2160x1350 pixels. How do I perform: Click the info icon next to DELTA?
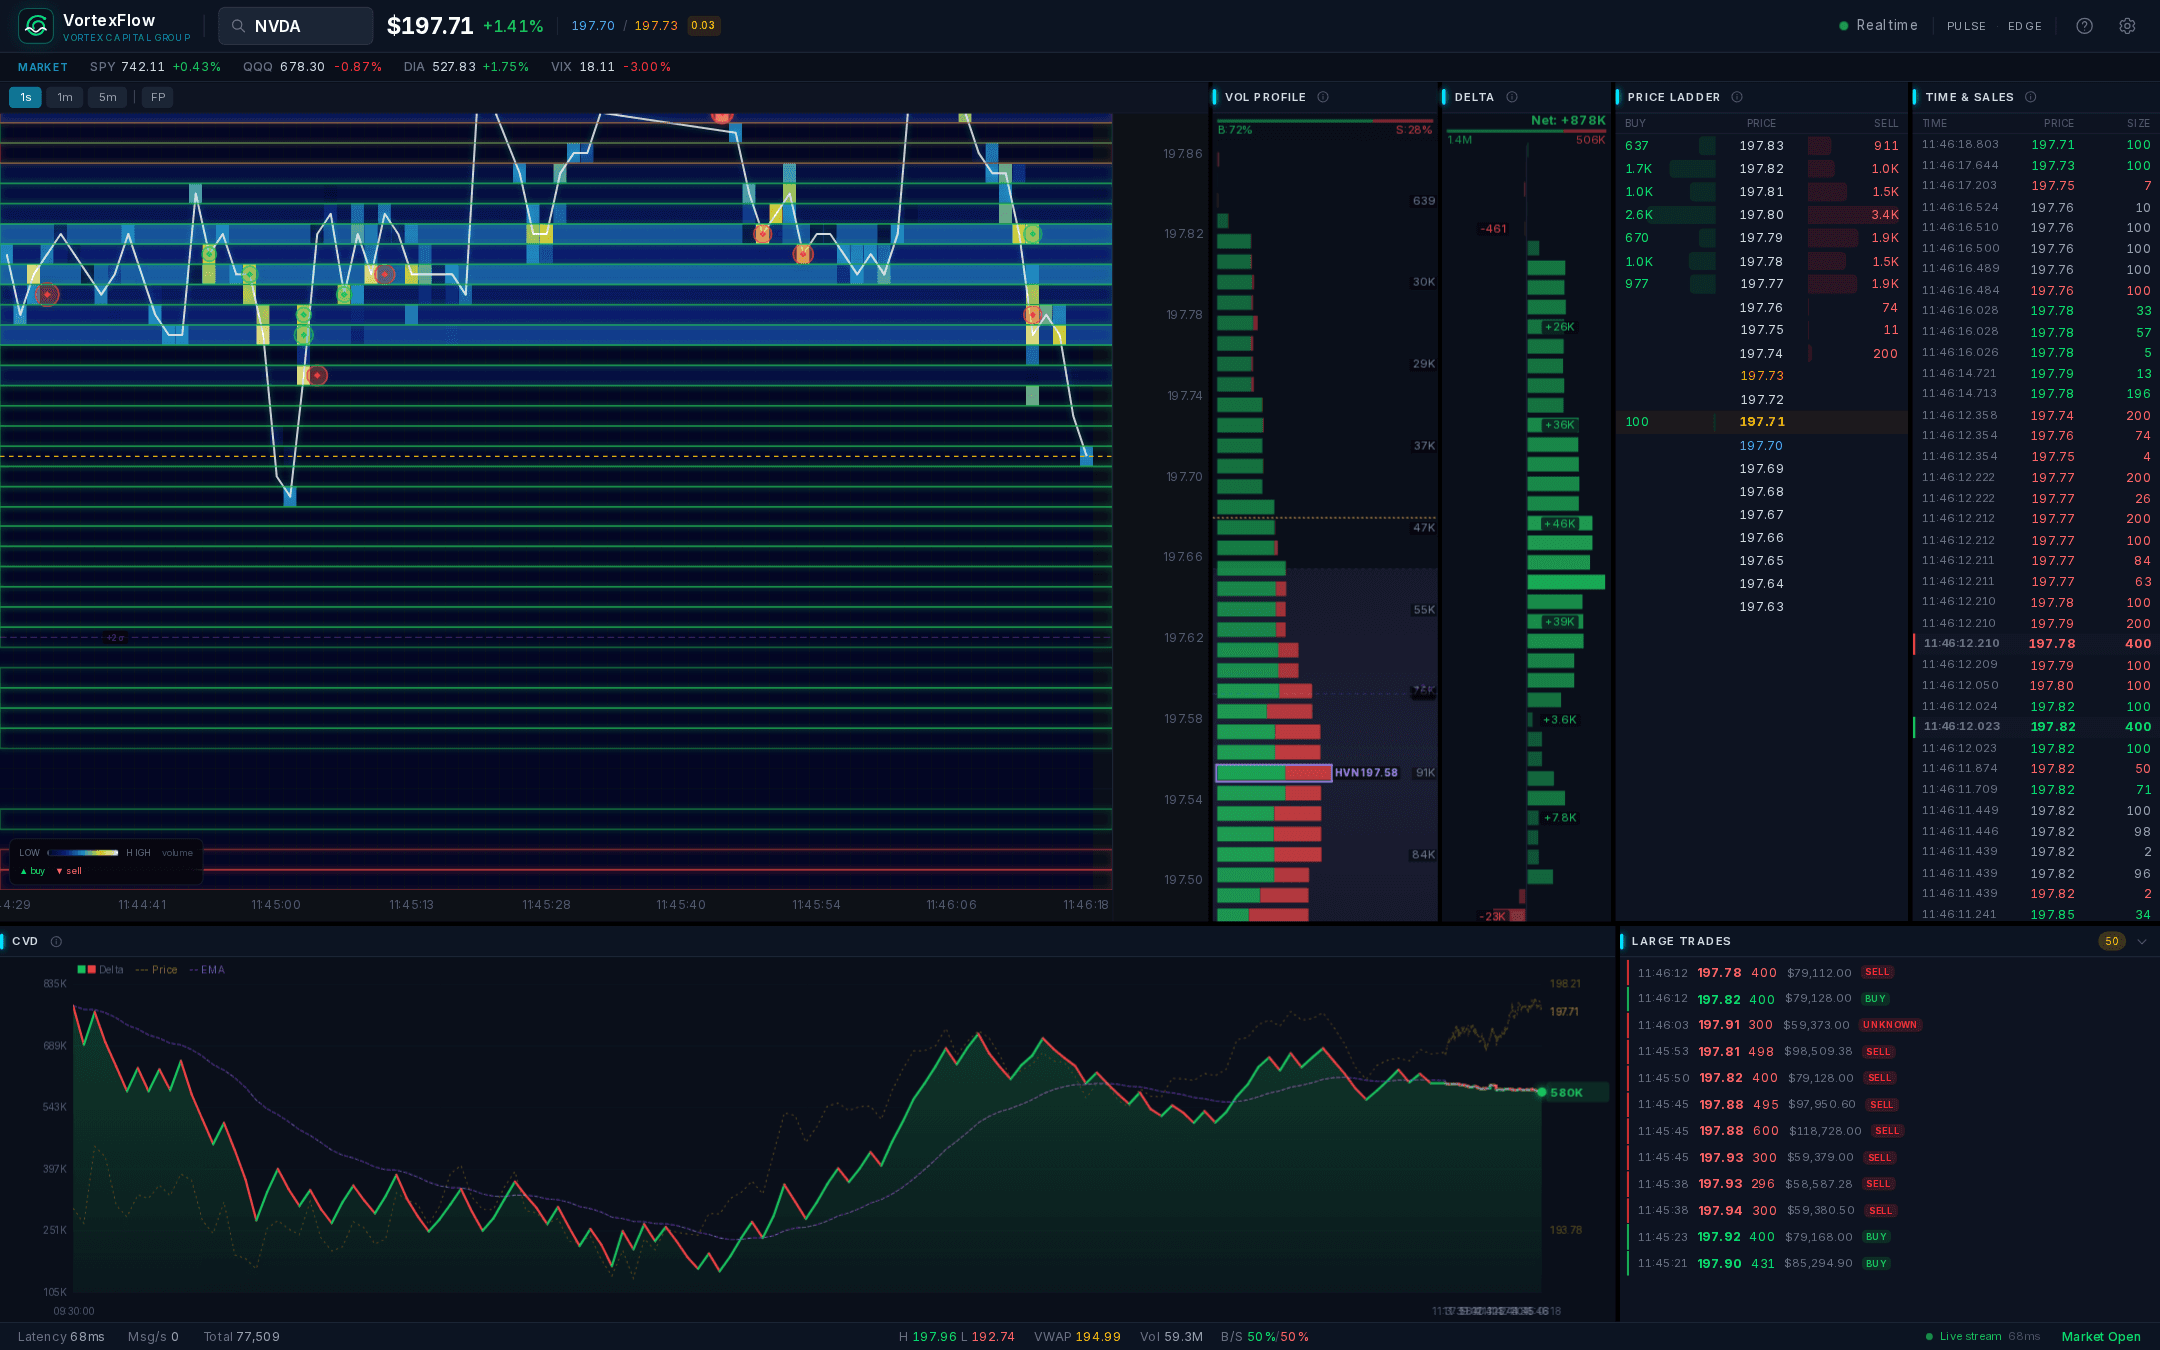[x=1512, y=97]
